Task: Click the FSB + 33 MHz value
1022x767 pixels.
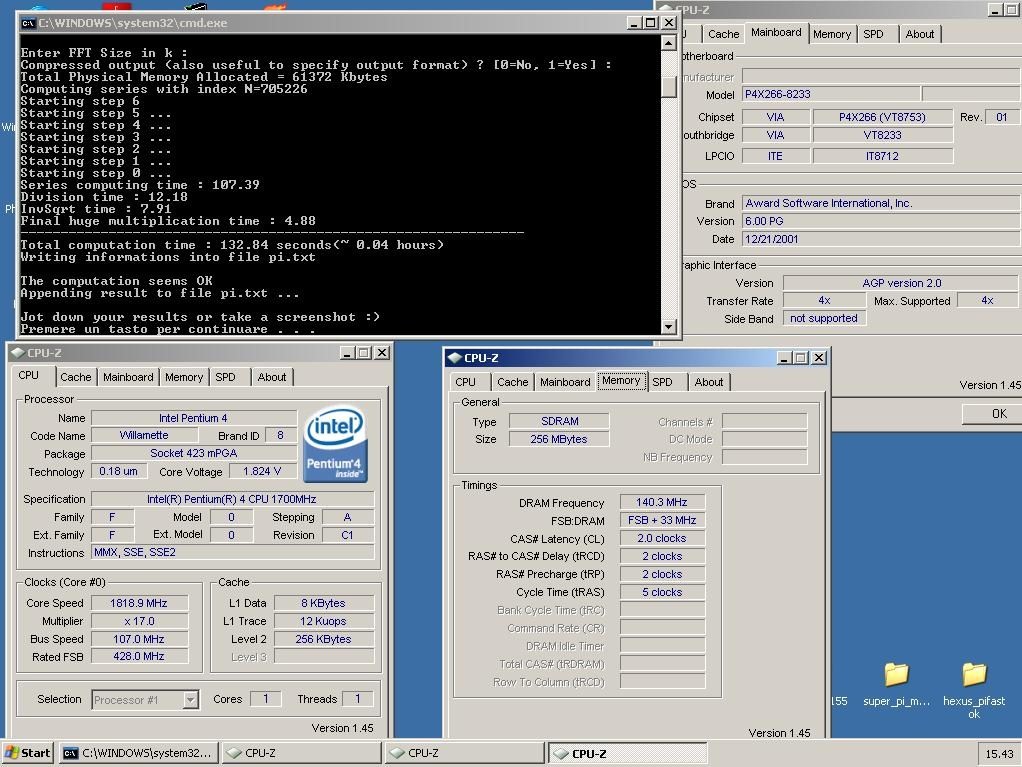Action: coord(662,520)
